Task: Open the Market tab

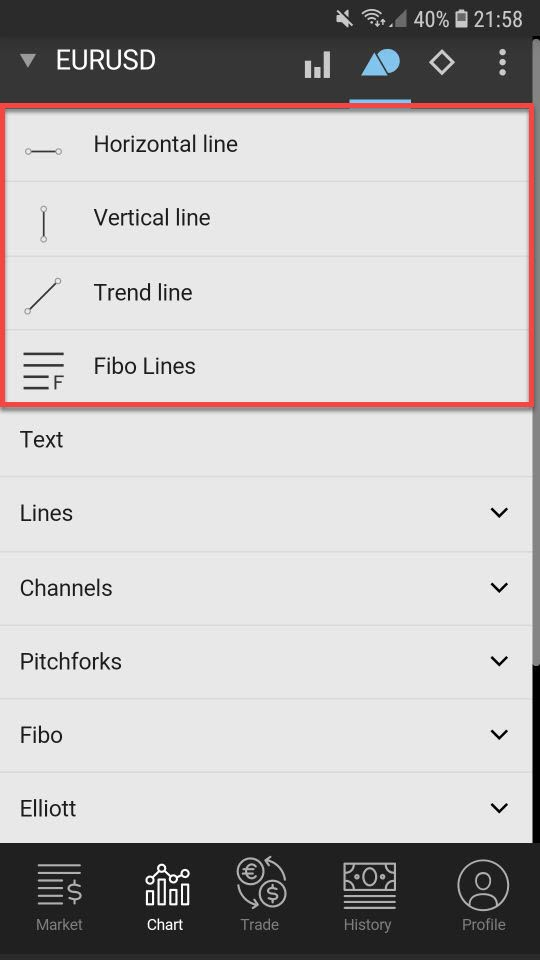Action: click(x=59, y=897)
